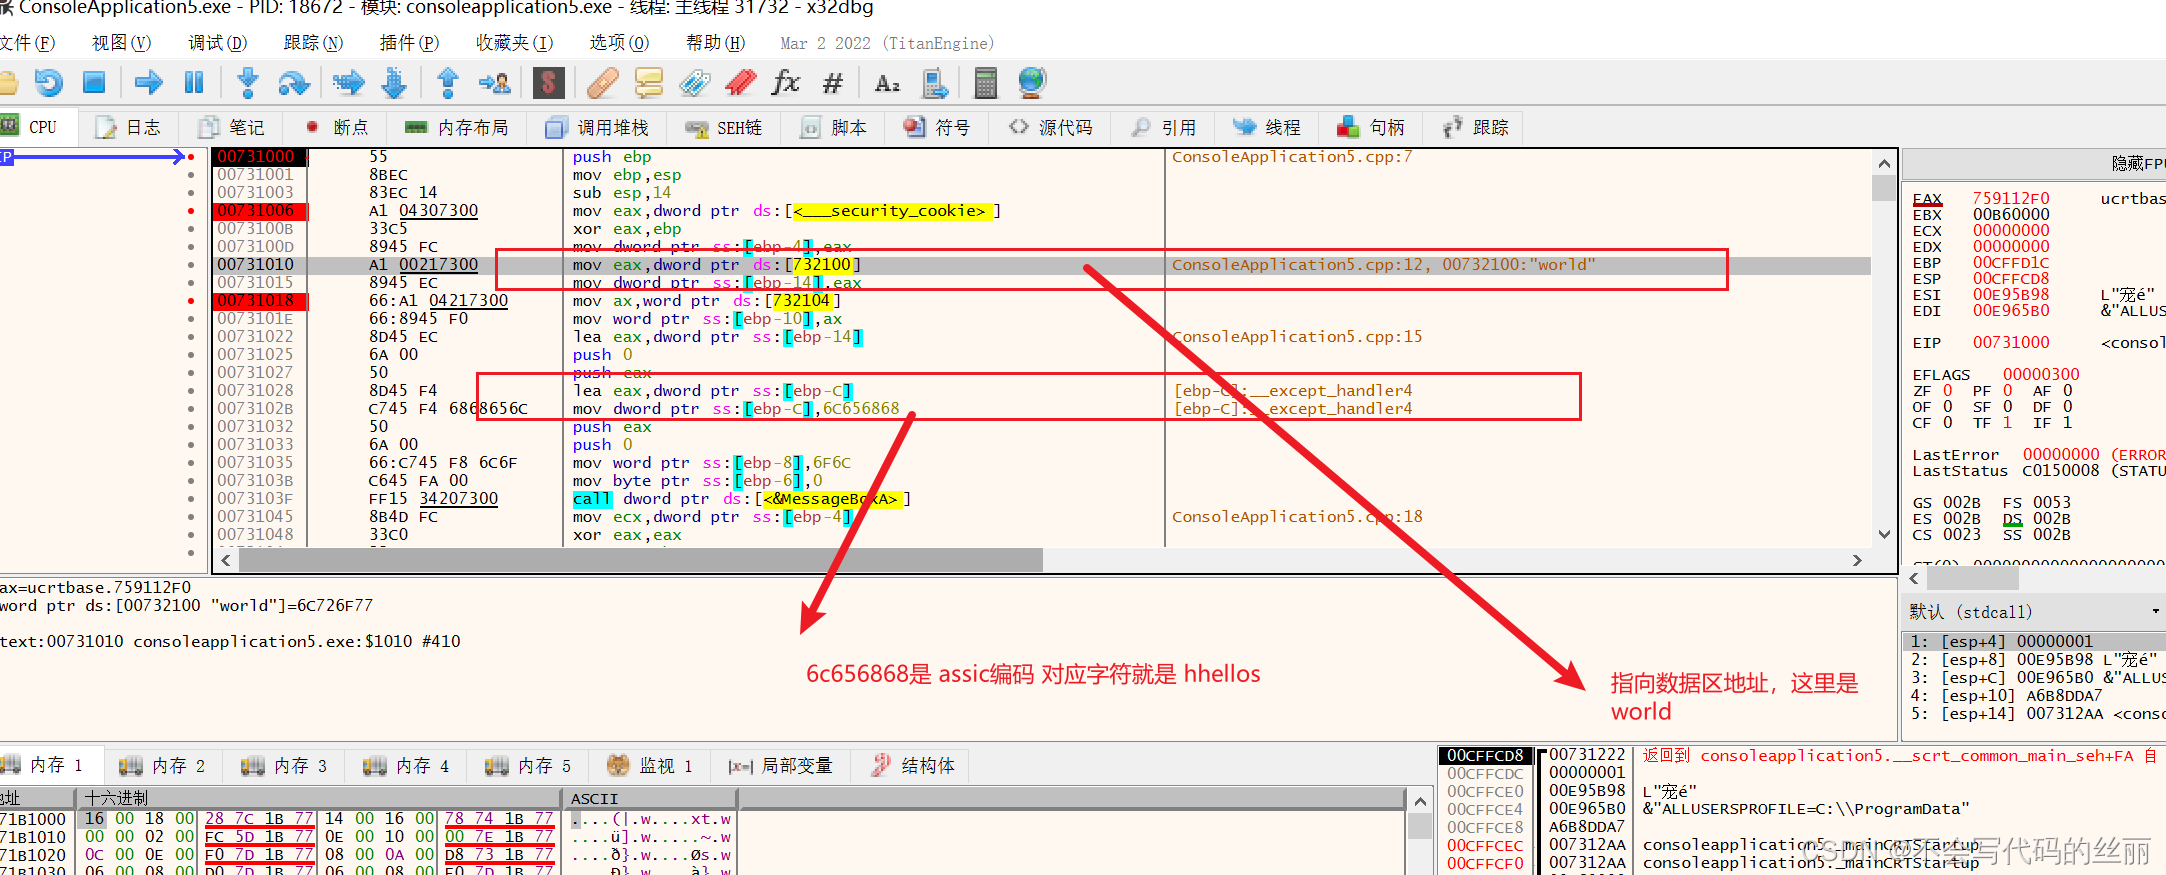Open the 默认 (stdcall) calling convention dropdown
The image size is (2166, 875).
(x=2033, y=612)
